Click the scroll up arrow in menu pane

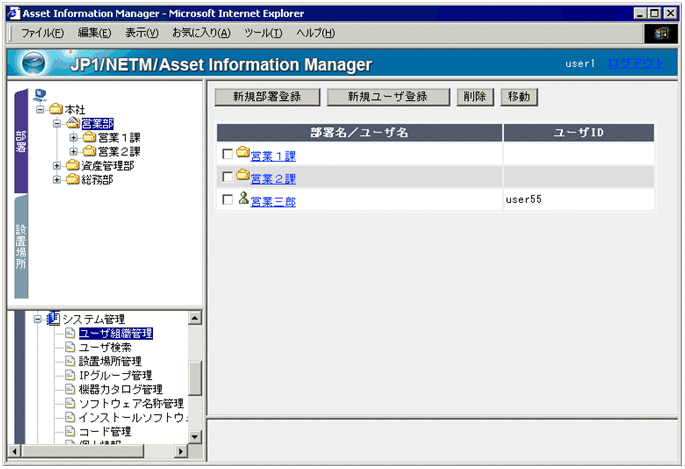tap(195, 317)
